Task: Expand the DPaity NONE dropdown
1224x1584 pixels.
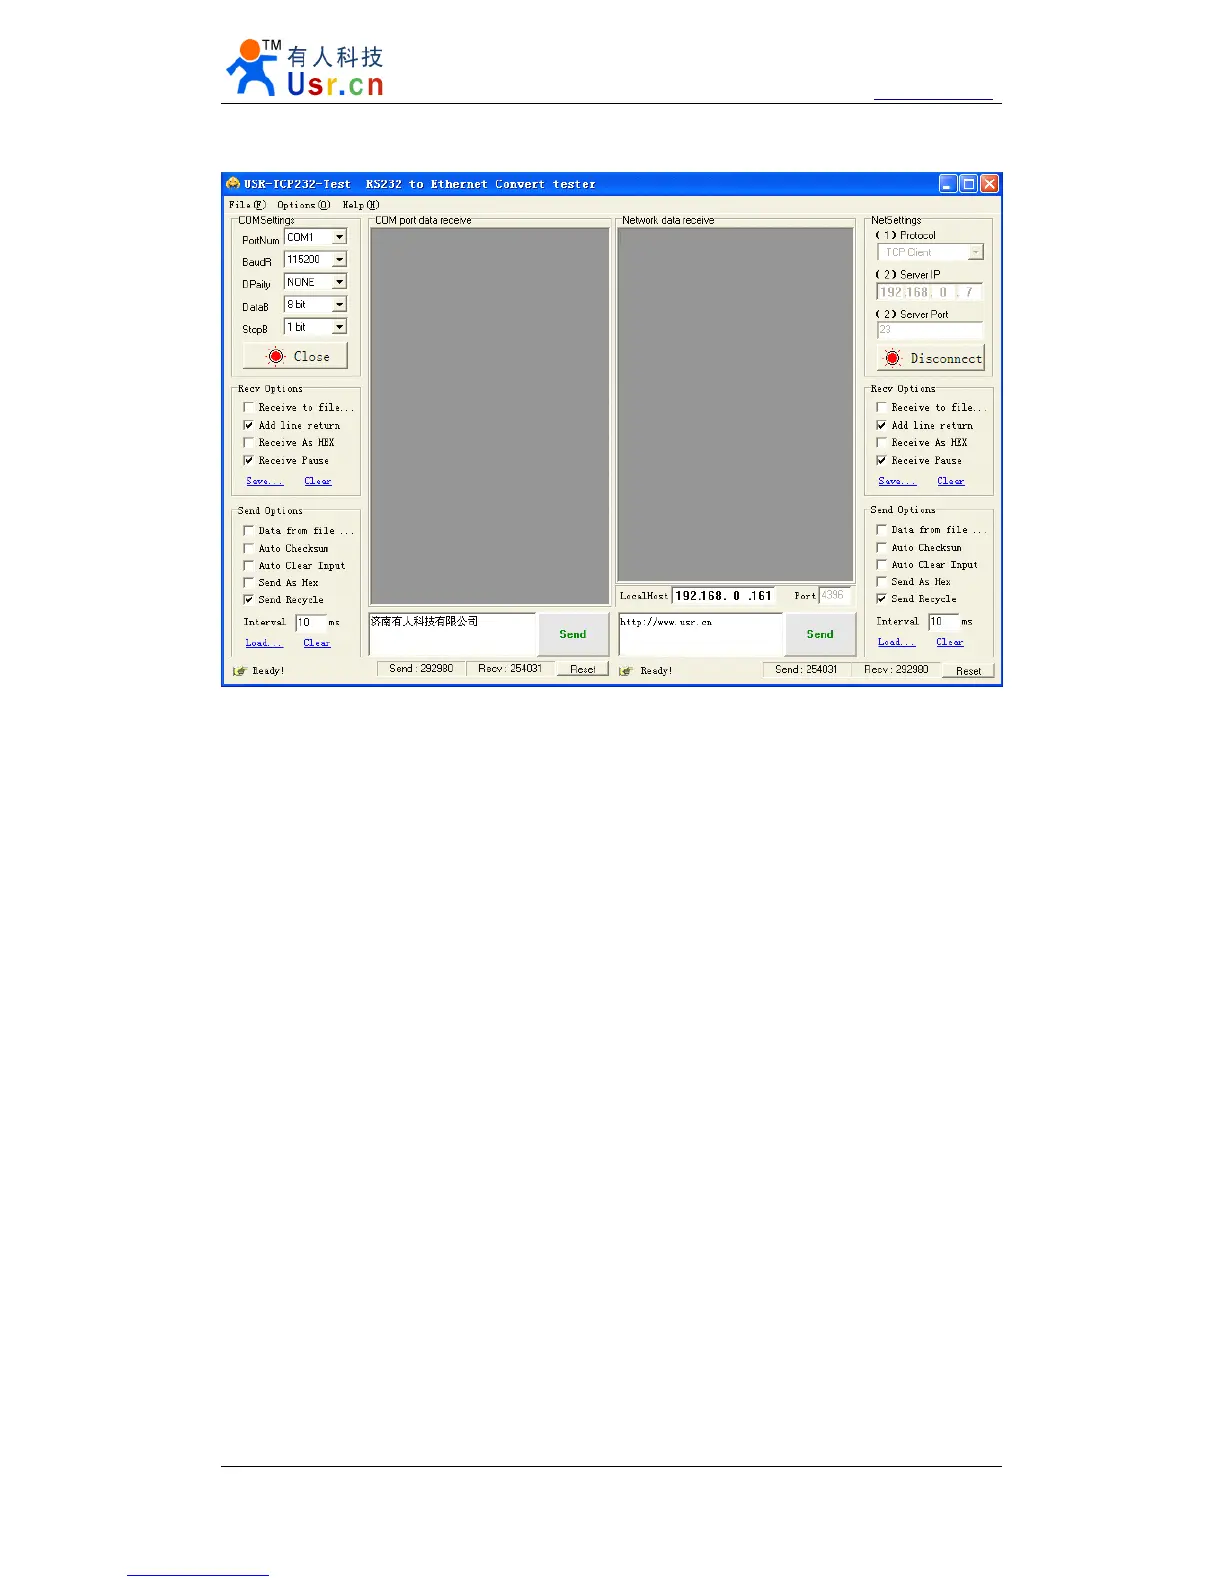Action: pyautogui.click(x=339, y=282)
